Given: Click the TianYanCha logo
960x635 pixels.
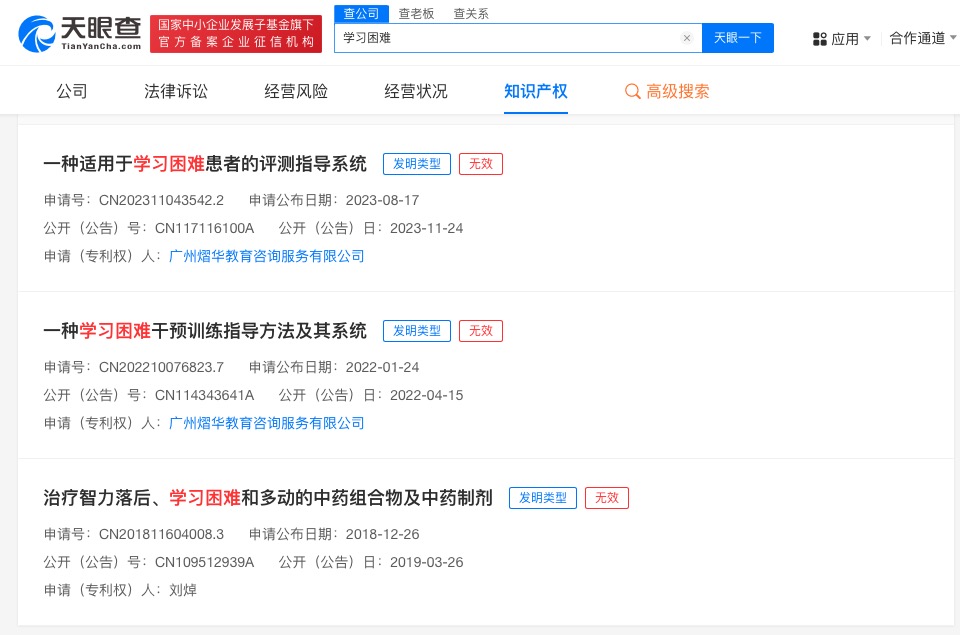Looking at the screenshot, I should [x=80, y=34].
